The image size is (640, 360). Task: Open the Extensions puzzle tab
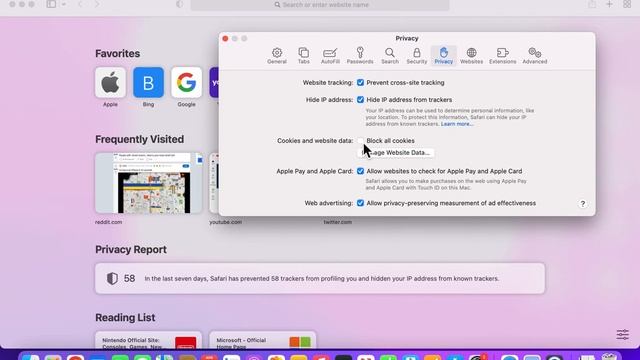[x=502, y=56]
